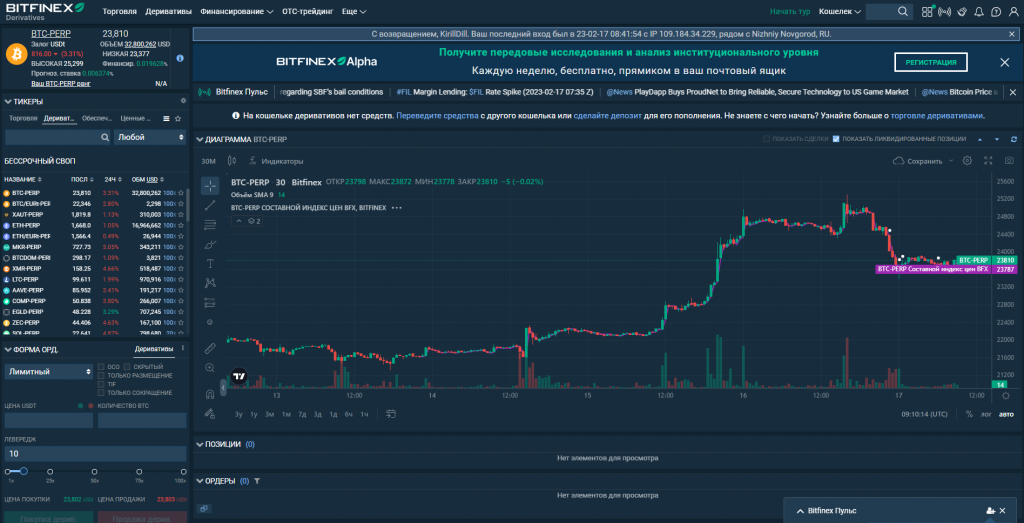Open the 'Еще' dropdown menu
The height and width of the screenshot is (523, 1024).
[354, 12]
